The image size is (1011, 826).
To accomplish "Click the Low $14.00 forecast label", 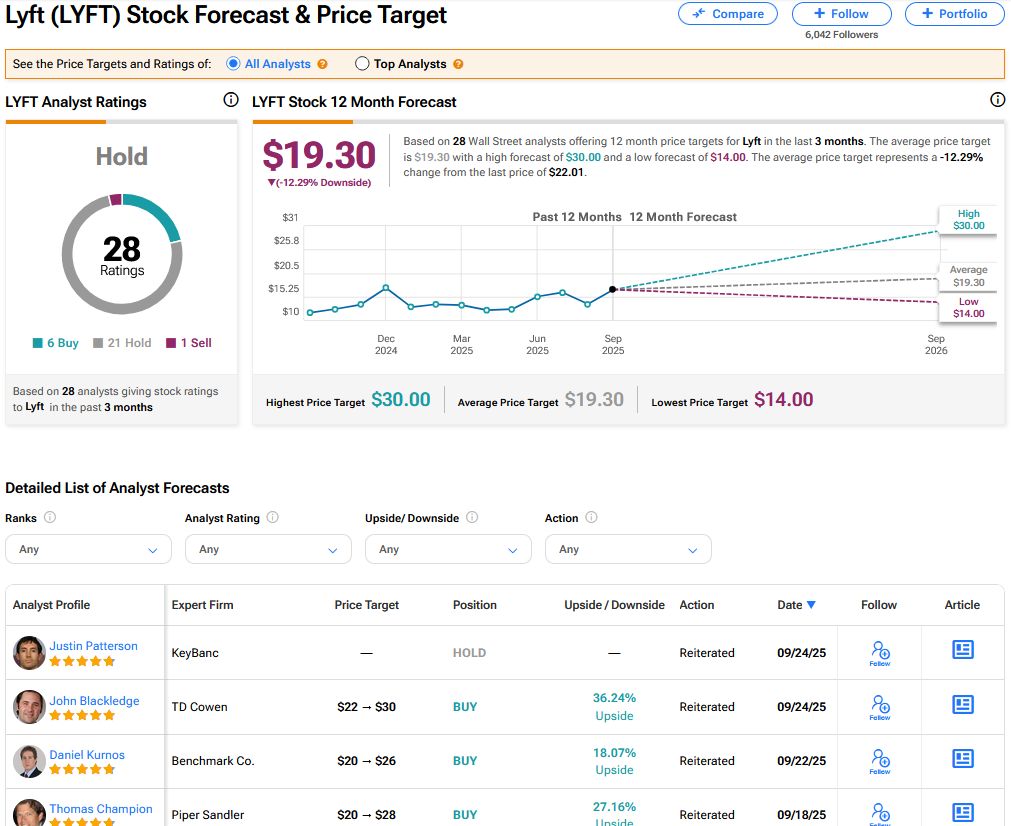I will pyautogui.click(x=968, y=308).
